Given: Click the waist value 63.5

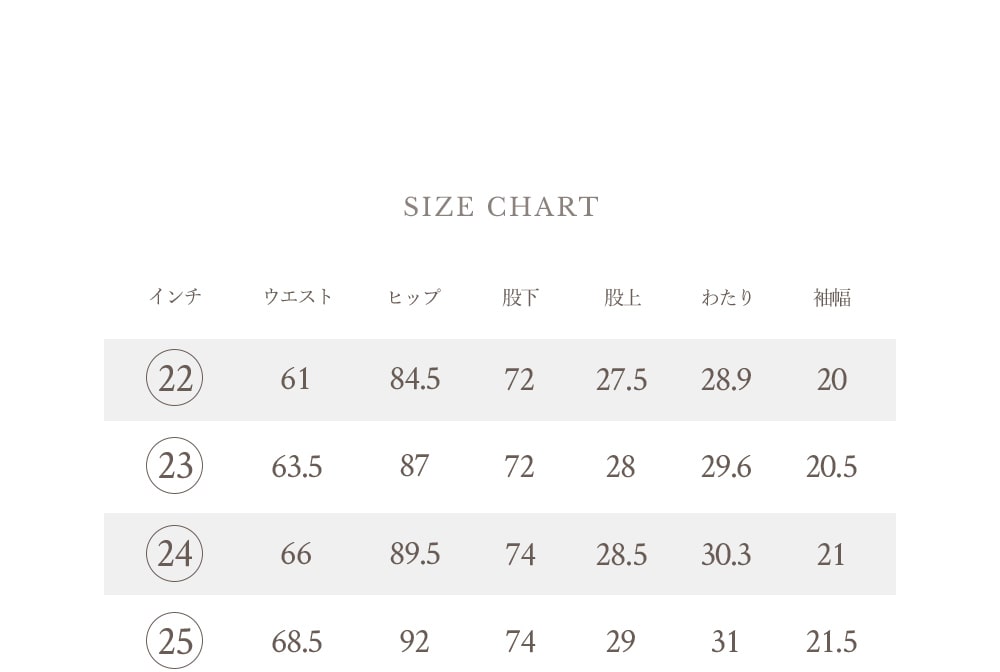Looking at the screenshot, I should (297, 467).
